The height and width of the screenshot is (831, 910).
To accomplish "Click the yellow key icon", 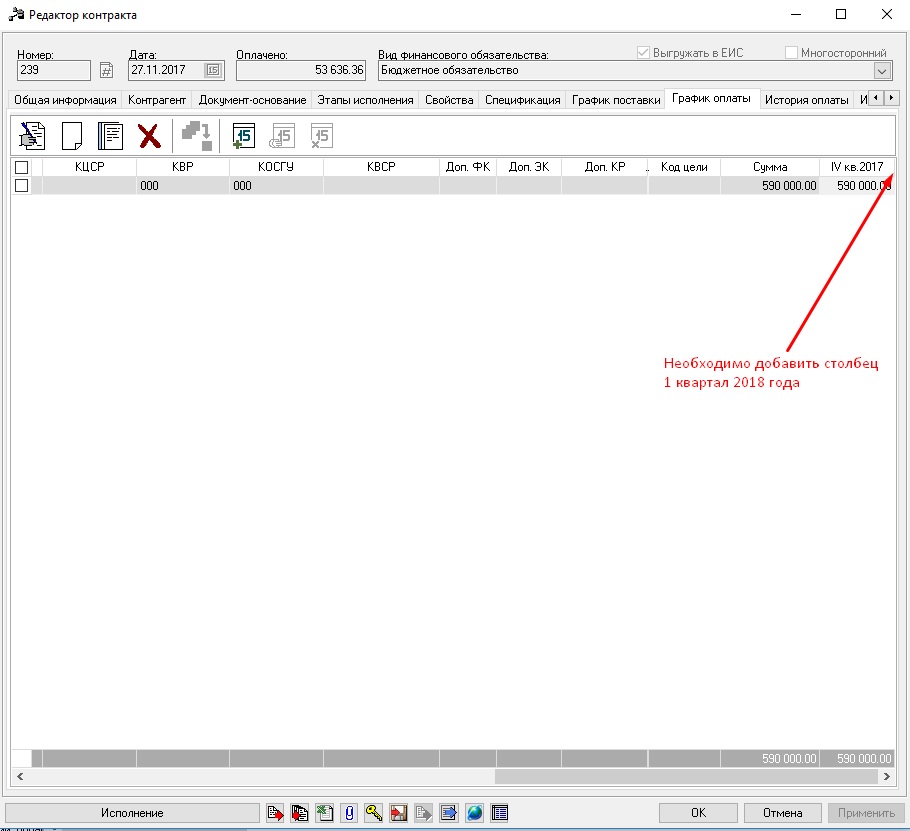I will point(373,813).
